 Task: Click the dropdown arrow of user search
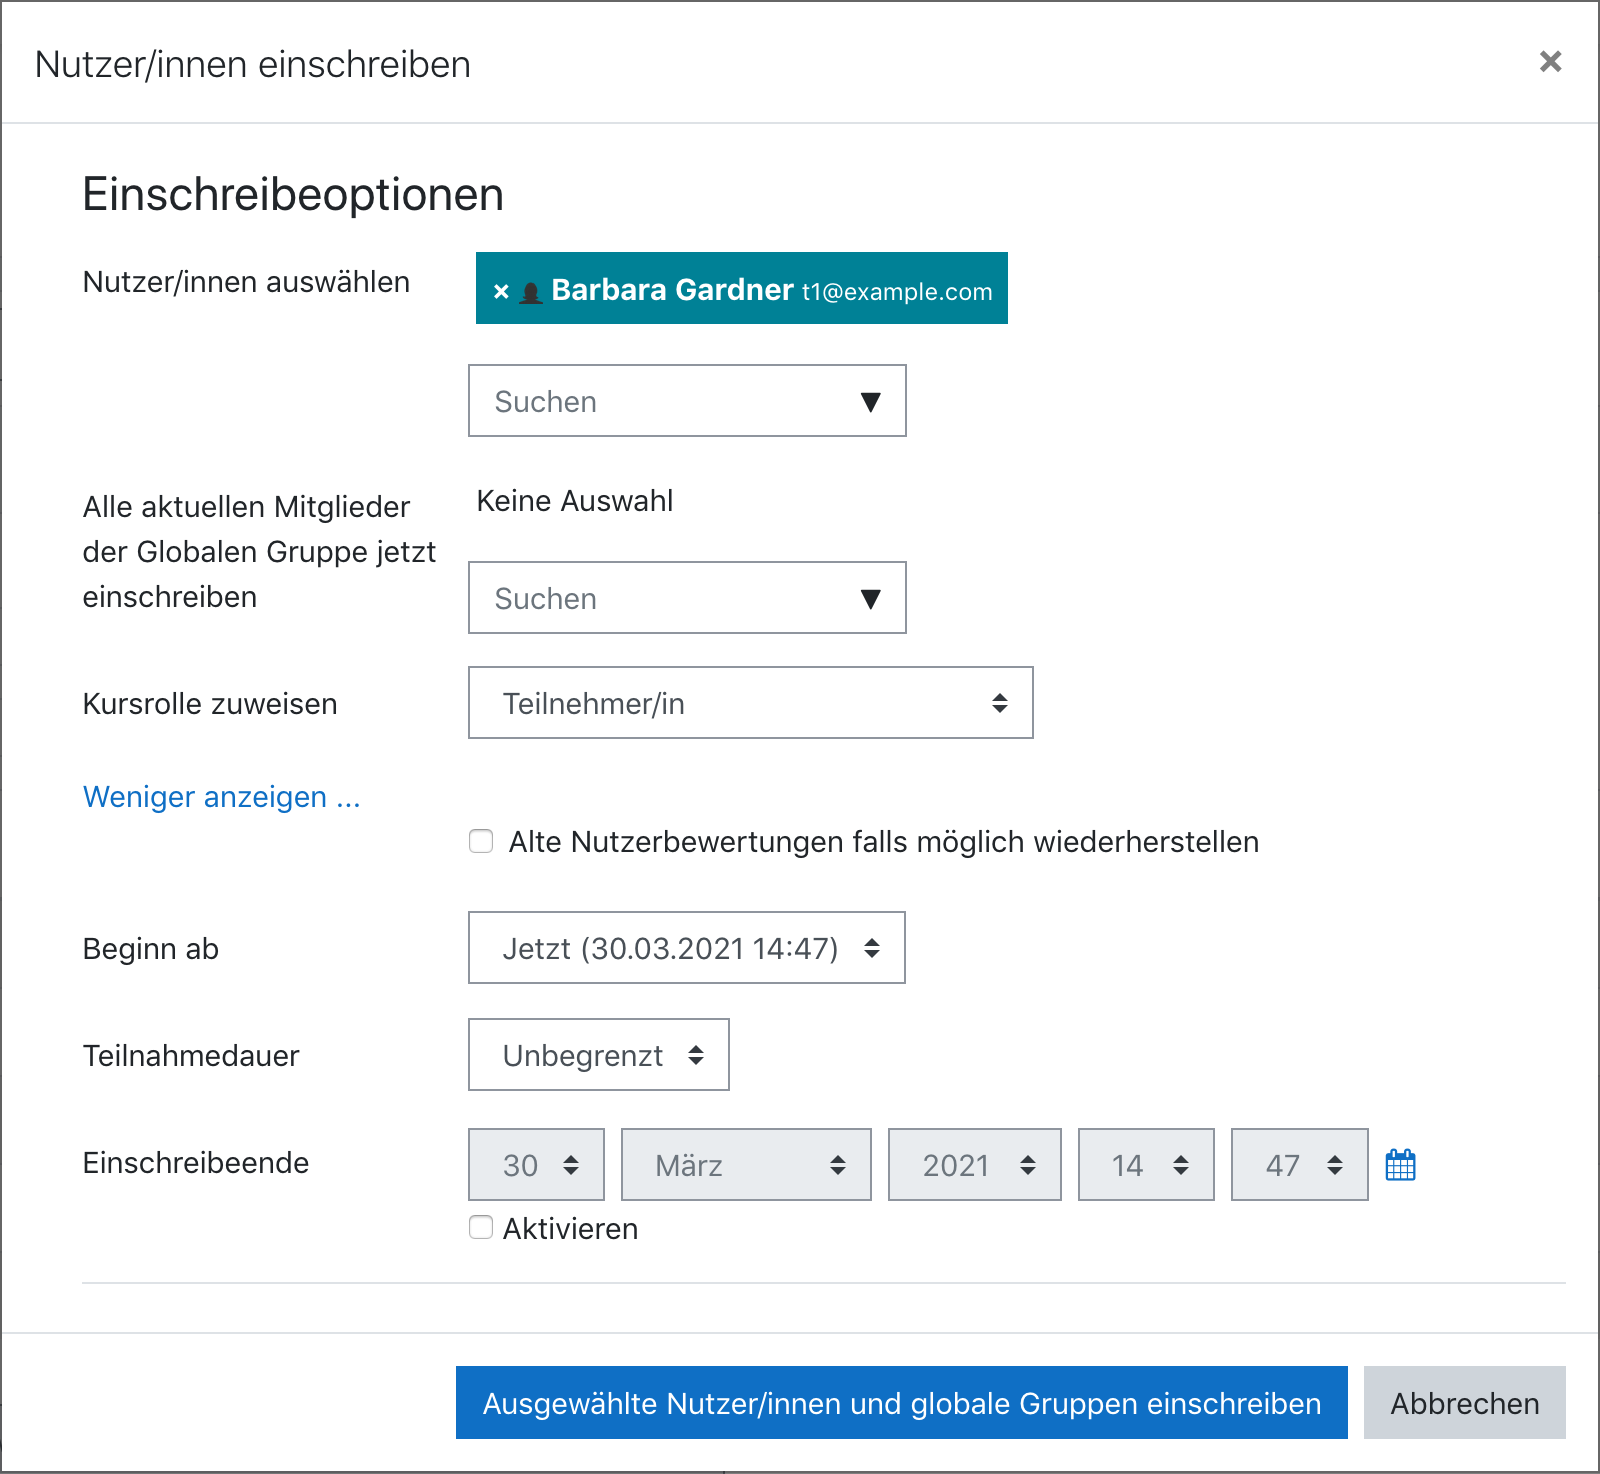(870, 402)
